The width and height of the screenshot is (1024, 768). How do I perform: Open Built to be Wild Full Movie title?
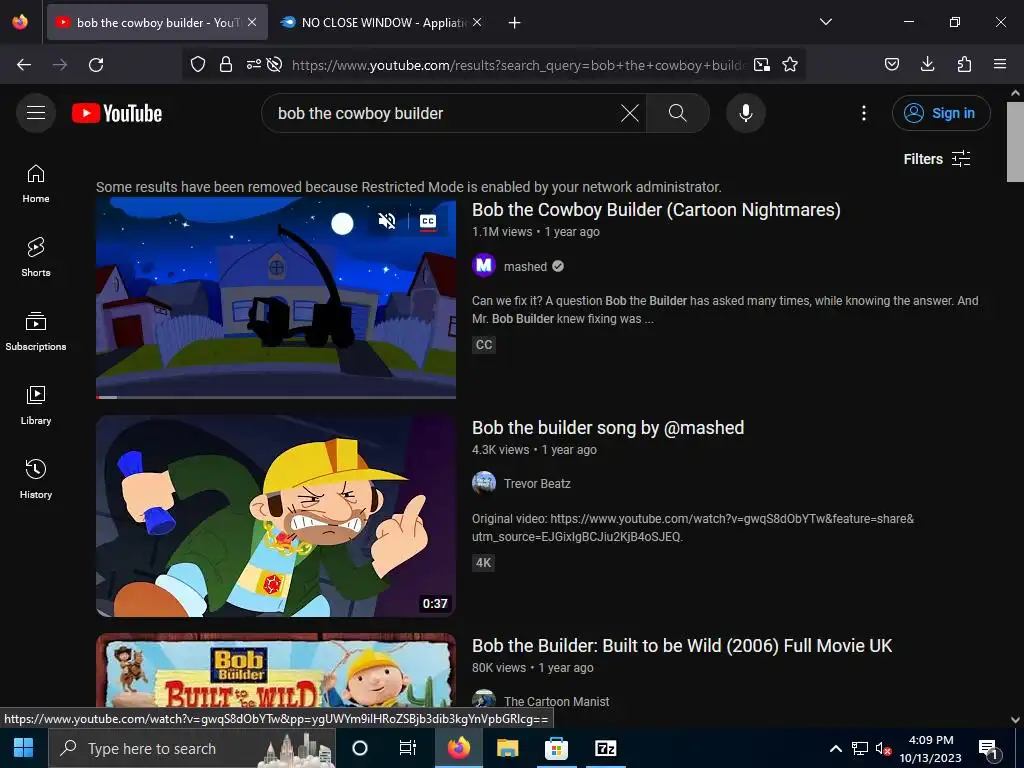682,646
